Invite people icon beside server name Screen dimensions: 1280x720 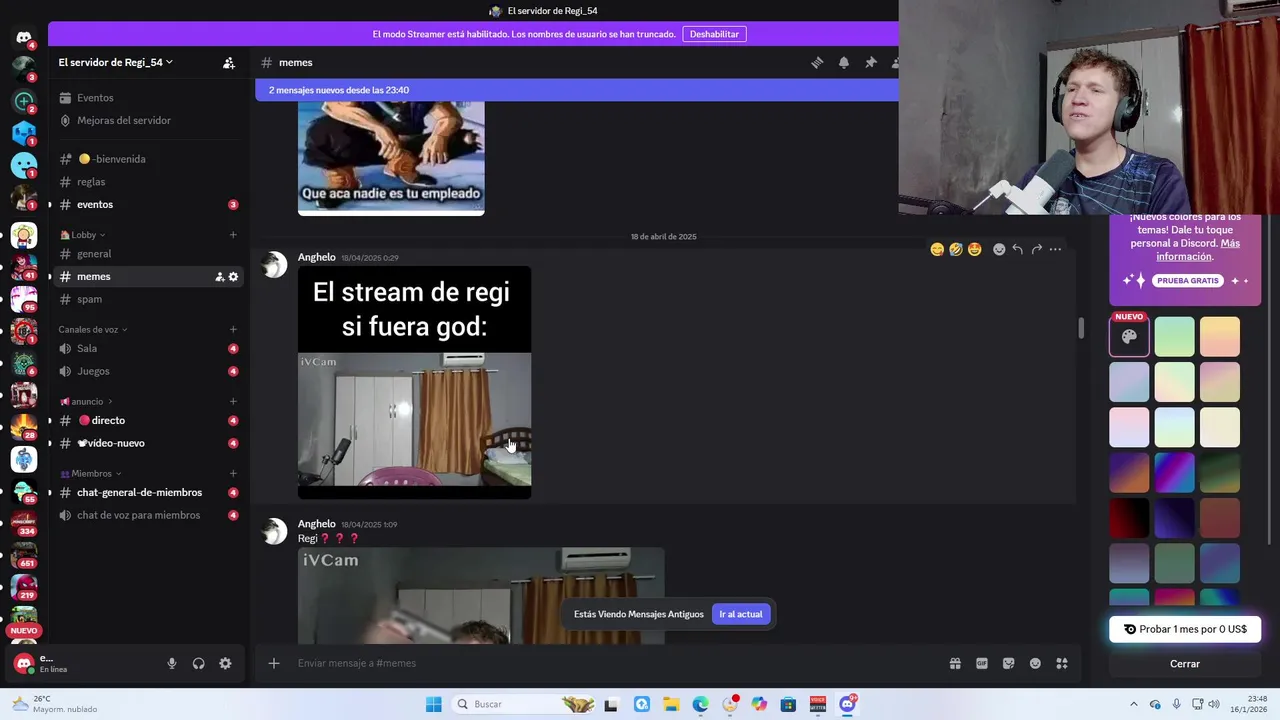coord(229,63)
